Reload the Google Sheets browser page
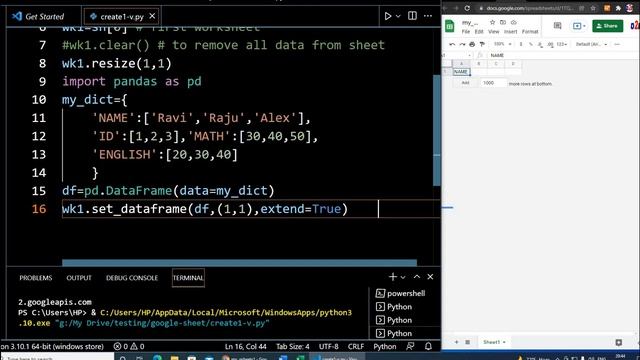This screenshot has width=640, height=360. click(467, 8)
